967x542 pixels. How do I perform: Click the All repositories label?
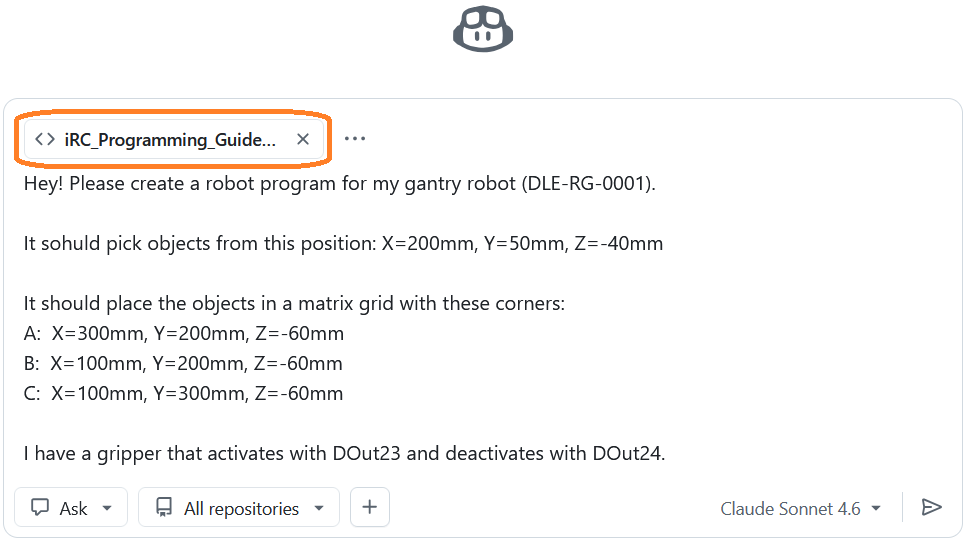tap(241, 508)
